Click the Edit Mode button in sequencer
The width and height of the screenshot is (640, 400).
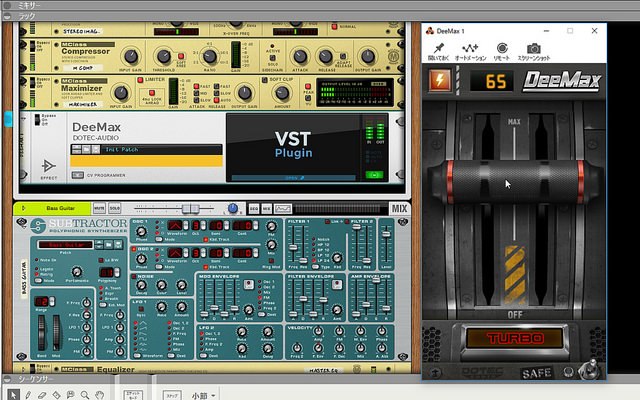tap(133, 395)
